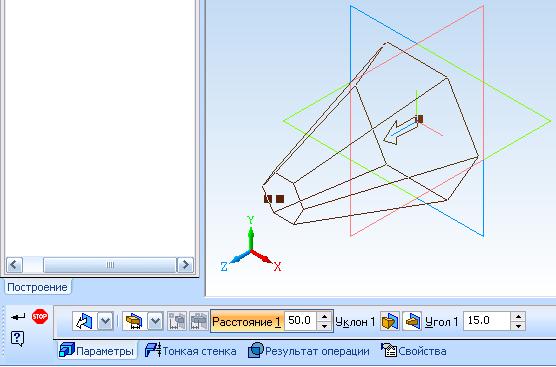Click the create object Enter arrow icon
This screenshot has width=556, height=367.
coord(18,317)
